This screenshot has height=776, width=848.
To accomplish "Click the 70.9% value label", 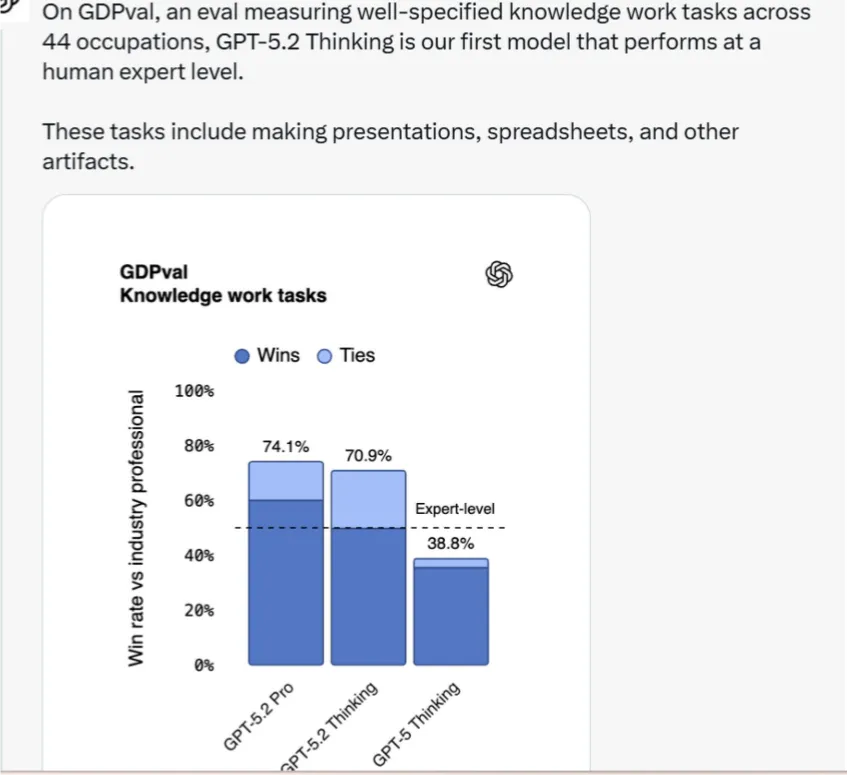I will [368, 456].
